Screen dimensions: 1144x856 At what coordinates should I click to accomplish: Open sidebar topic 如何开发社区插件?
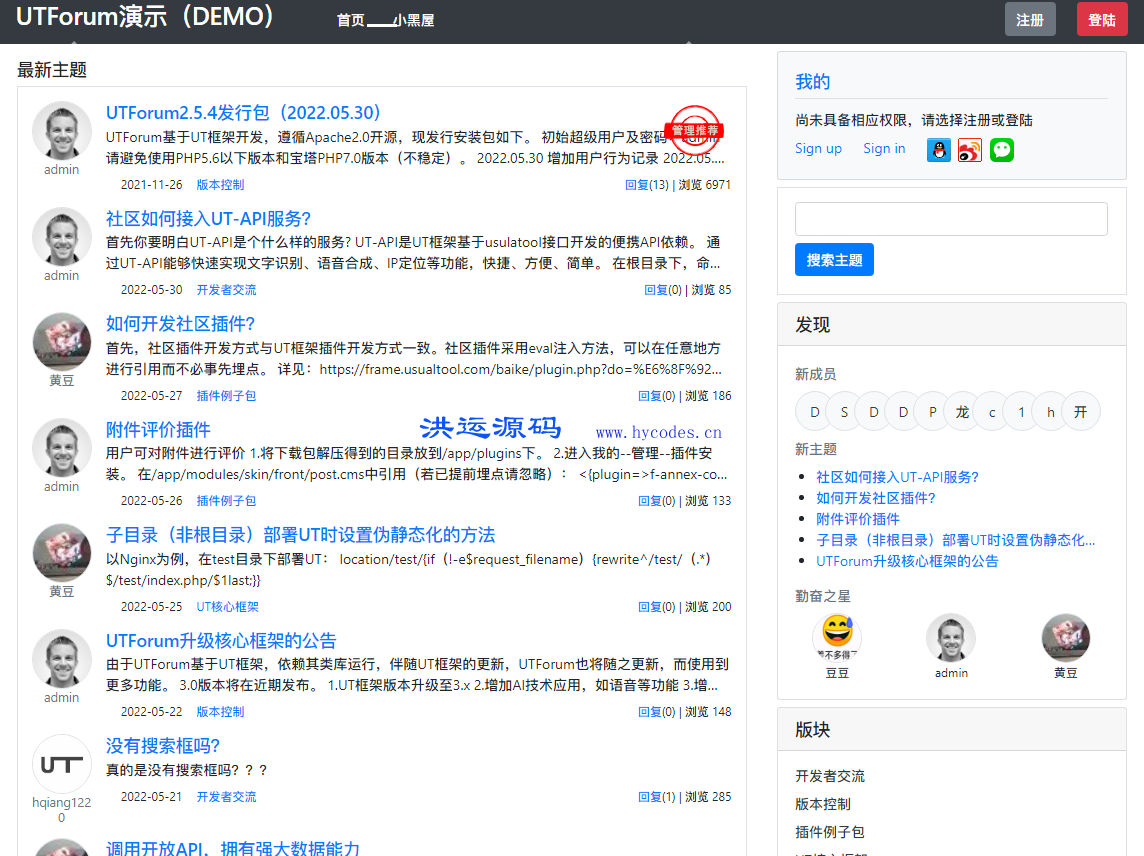pyautogui.click(x=876, y=498)
